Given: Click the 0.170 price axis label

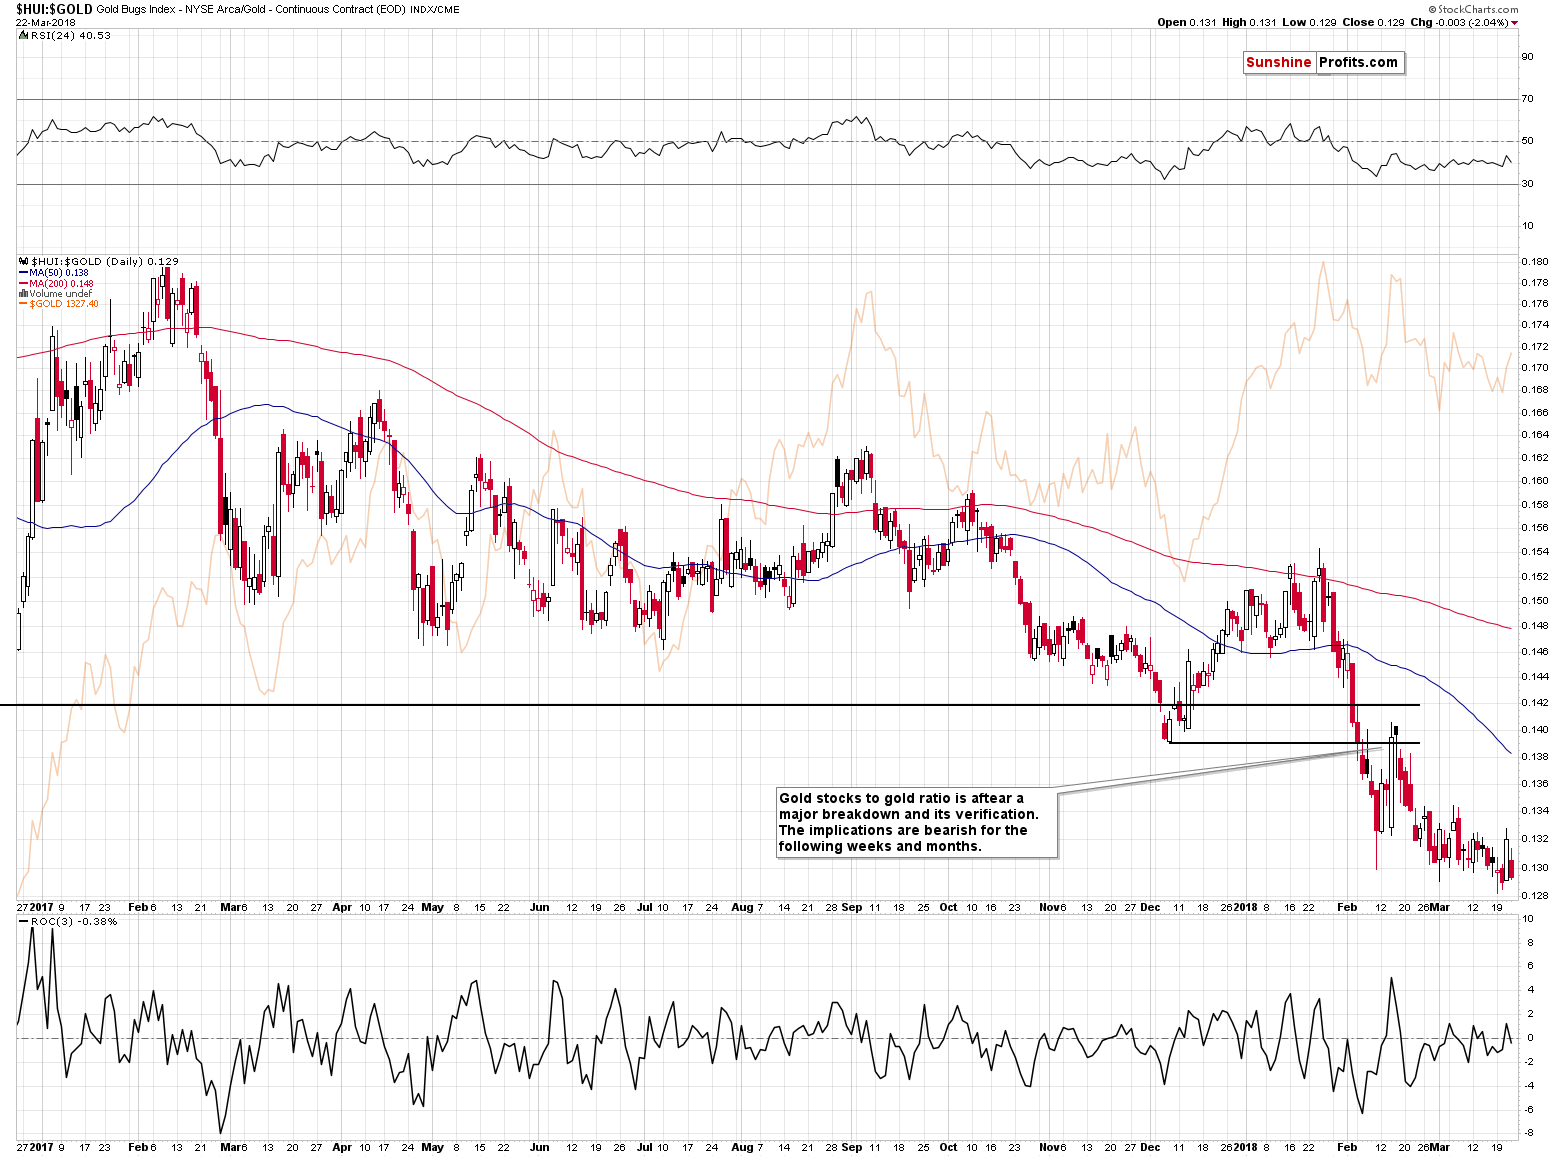Looking at the screenshot, I should pos(1535,367).
